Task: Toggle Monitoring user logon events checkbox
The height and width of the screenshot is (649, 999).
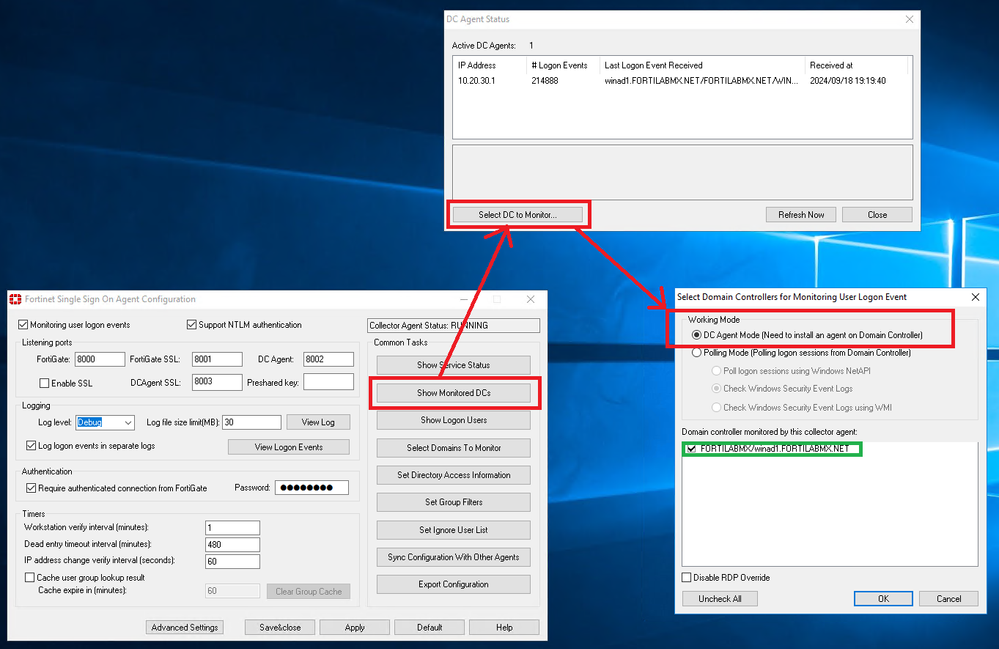Action: pos(24,325)
